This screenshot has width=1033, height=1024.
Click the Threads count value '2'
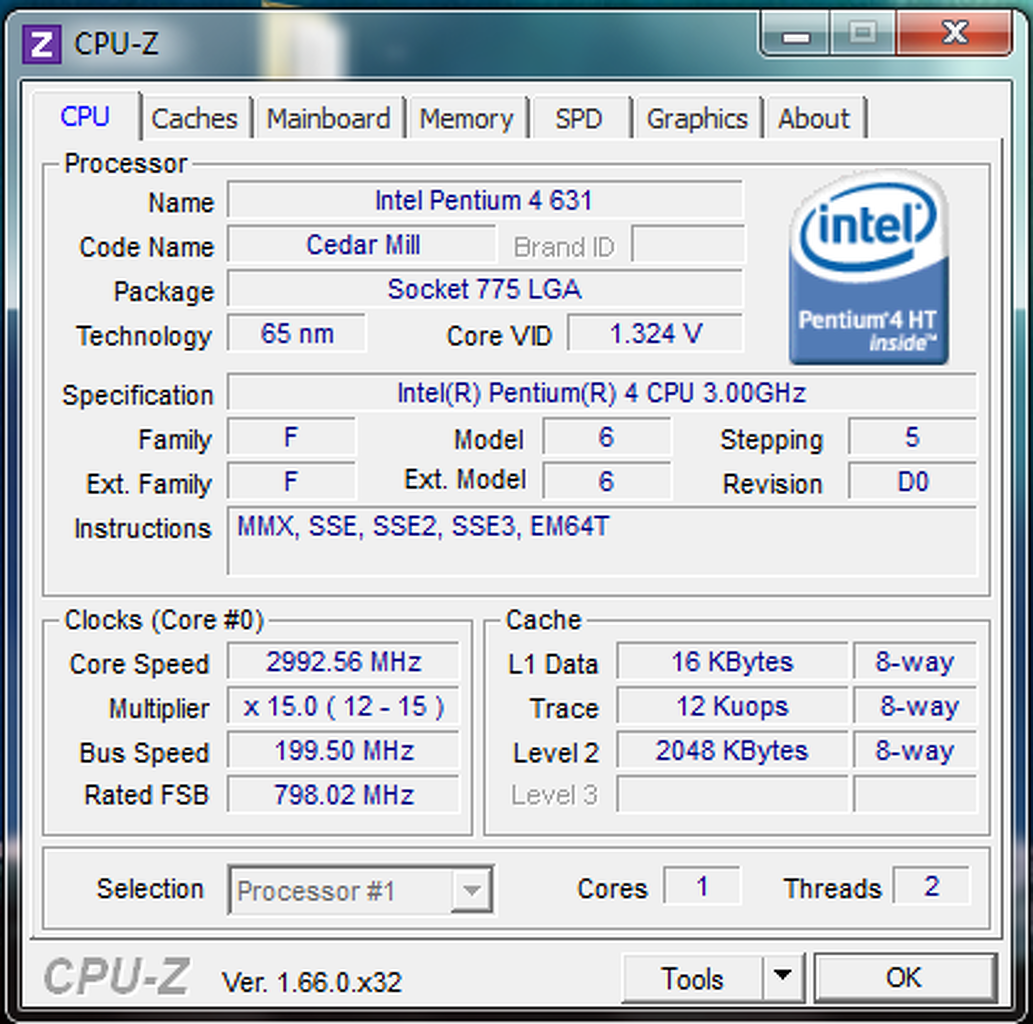point(931,886)
